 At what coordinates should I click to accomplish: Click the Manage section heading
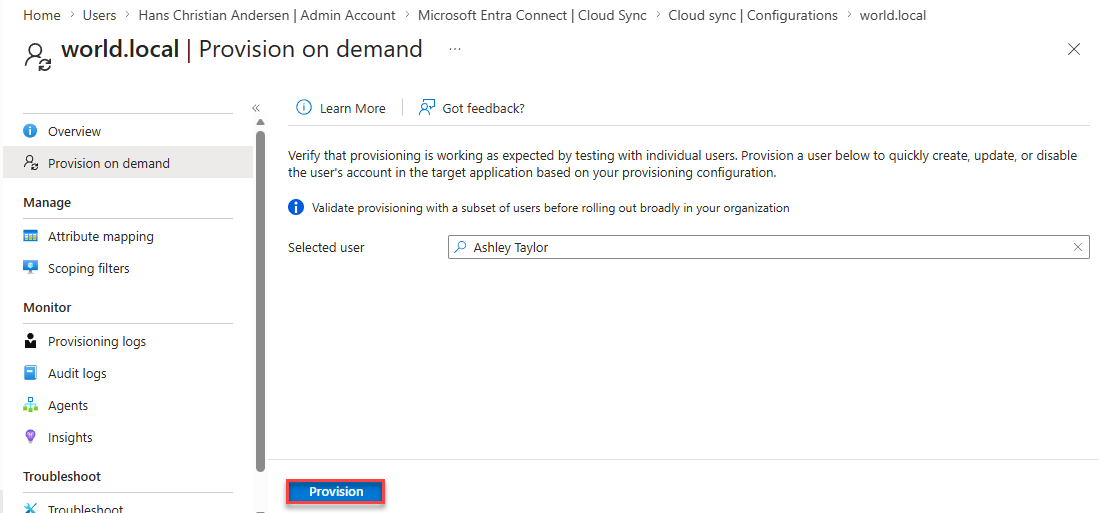click(47, 203)
